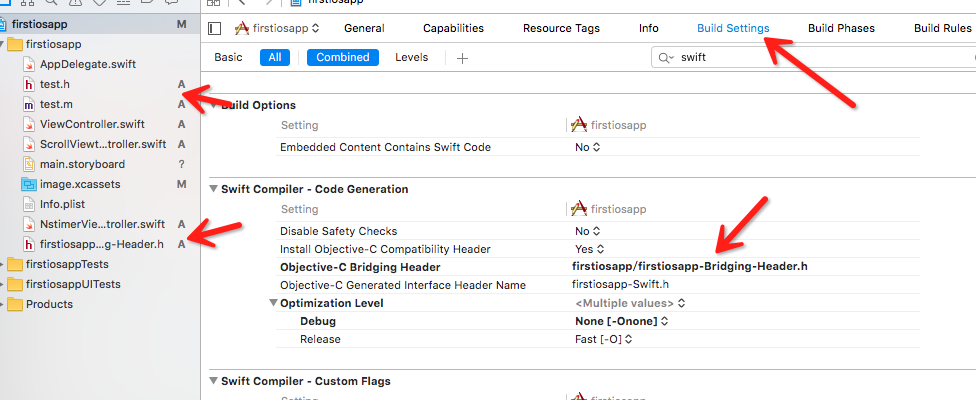The width and height of the screenshot is (976, 400).
Task: Switch to the Basic settings filter
Action: [x=228, y=58]
